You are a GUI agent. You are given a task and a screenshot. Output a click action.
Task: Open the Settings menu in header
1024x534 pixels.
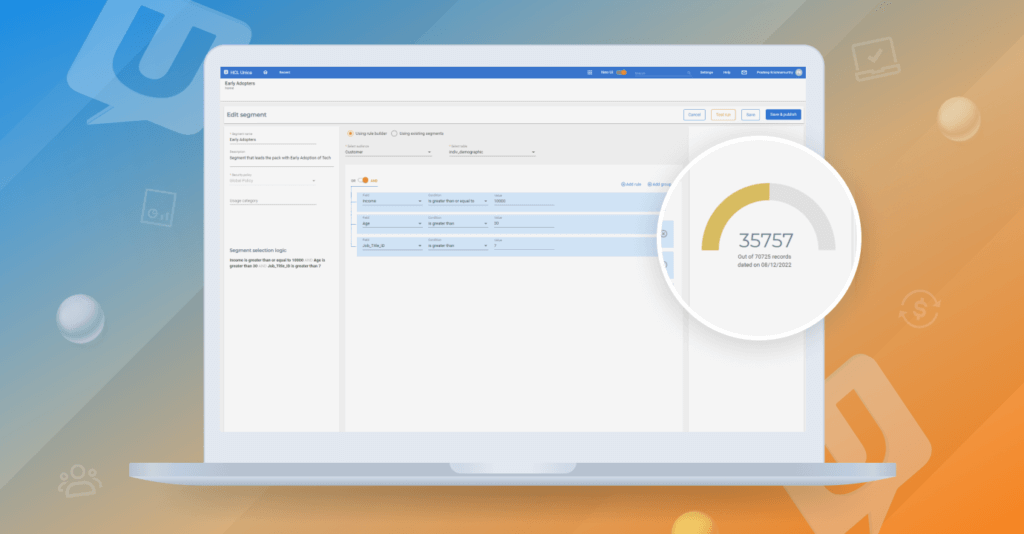click(707, 72)
